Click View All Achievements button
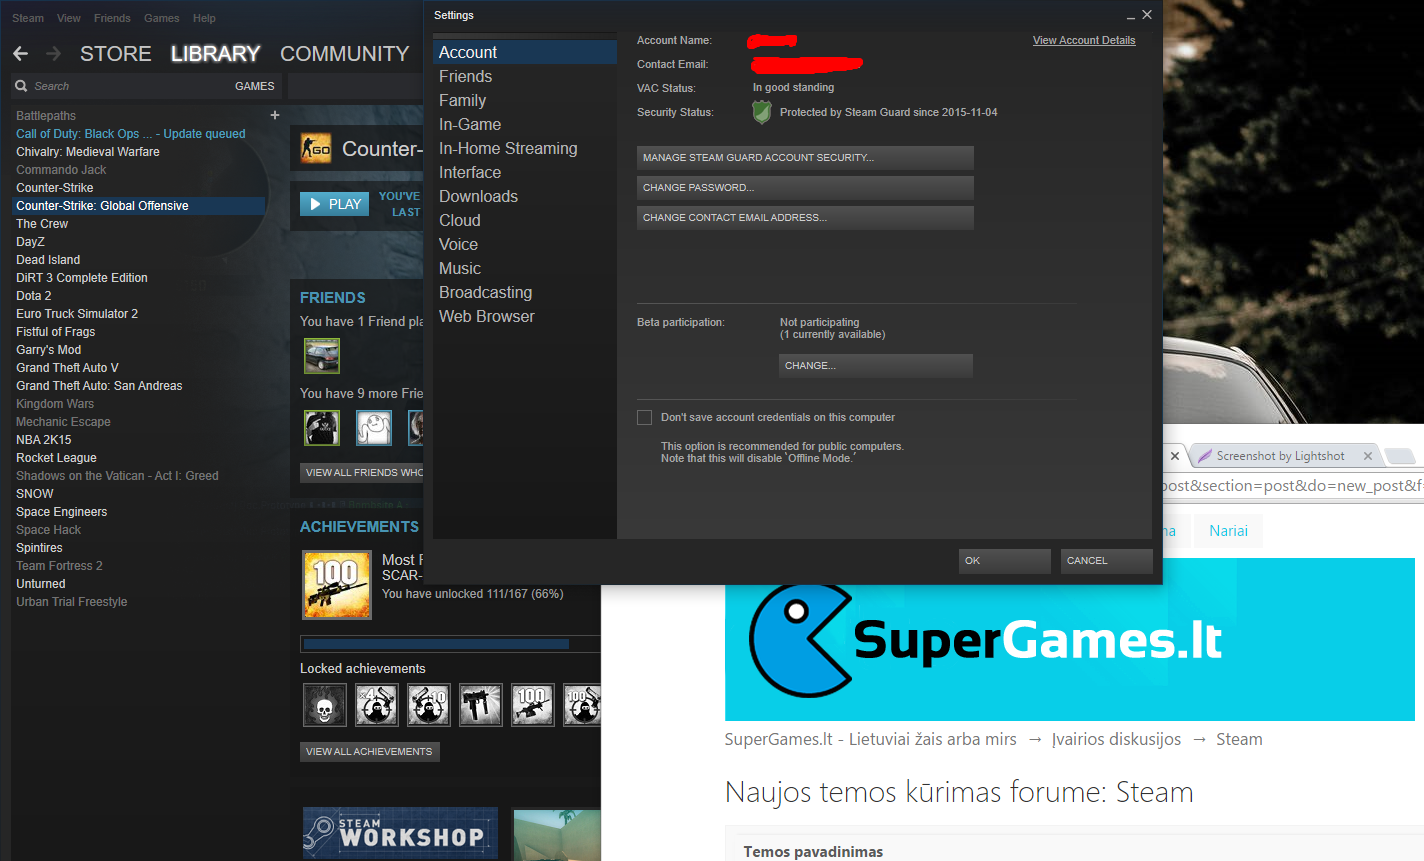The image size is (1424, 861). click(x=370, y=752)
